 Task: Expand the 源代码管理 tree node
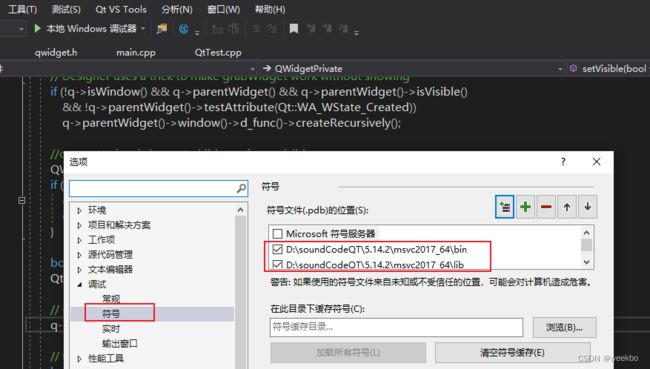click(79, 255)
